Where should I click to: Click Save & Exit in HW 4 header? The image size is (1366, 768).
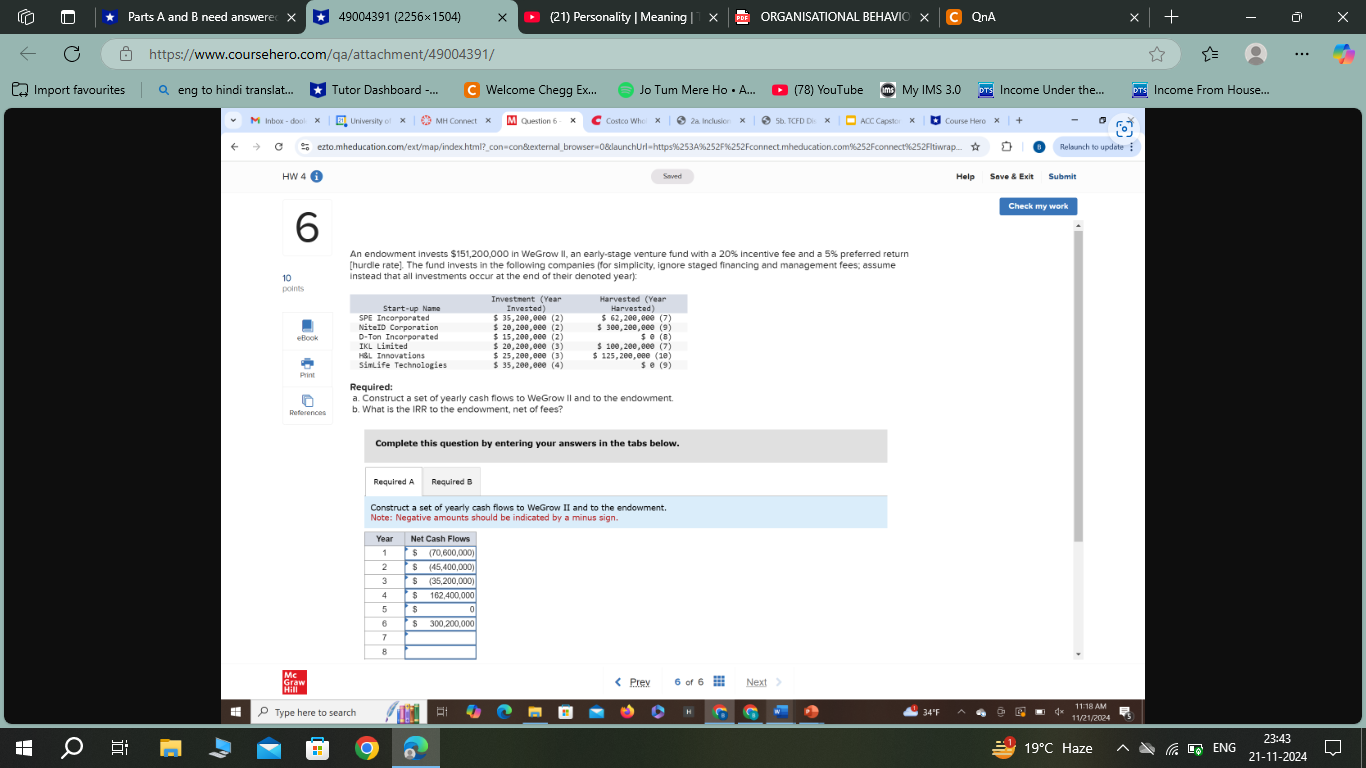coord(1011,176)
